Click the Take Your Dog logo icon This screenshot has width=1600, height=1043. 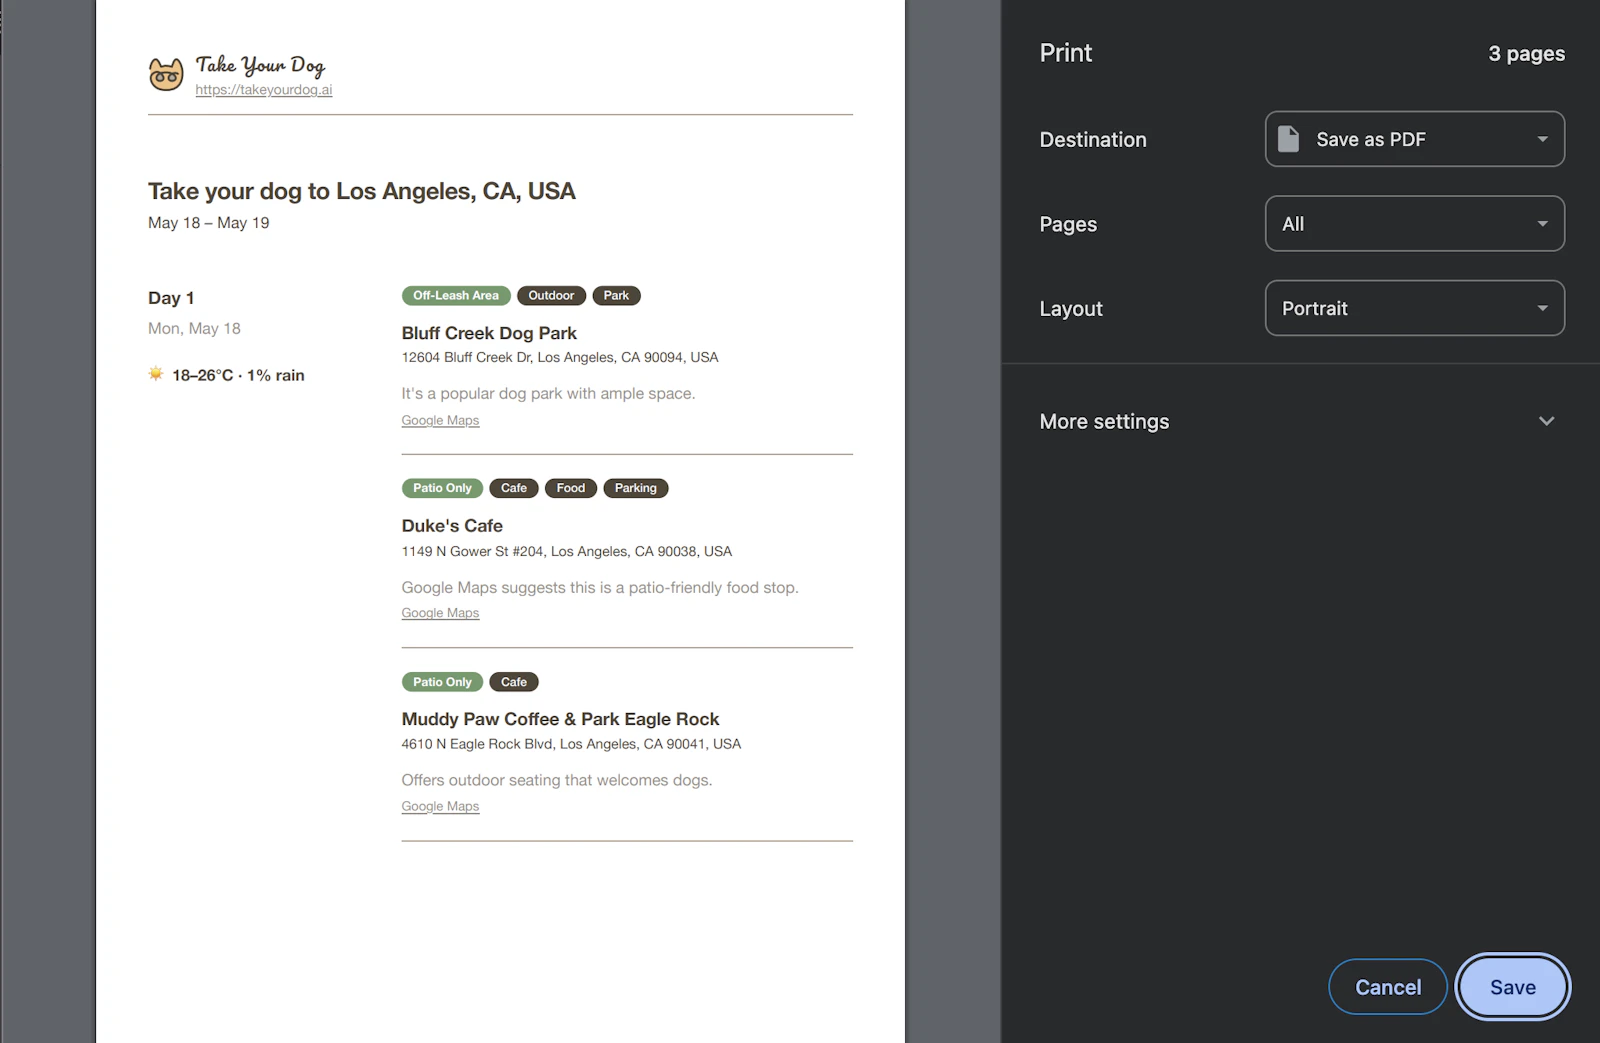point(166,74)
